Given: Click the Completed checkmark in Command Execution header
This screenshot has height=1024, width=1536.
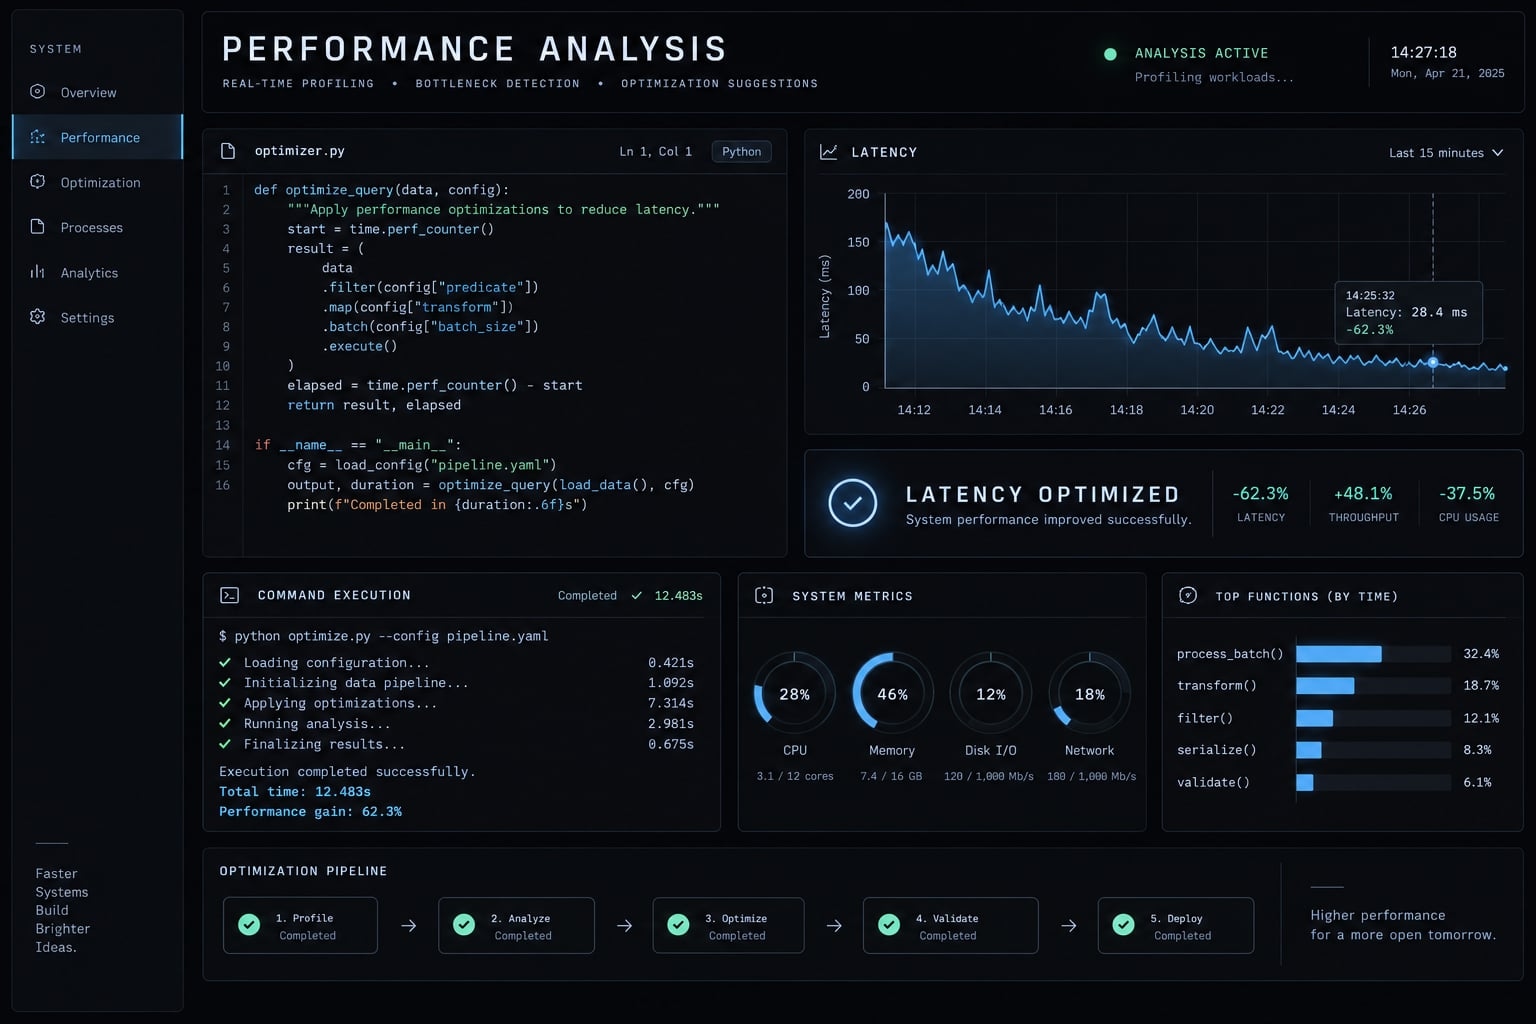Looking at the screenshot, I should tap(636, 595).
